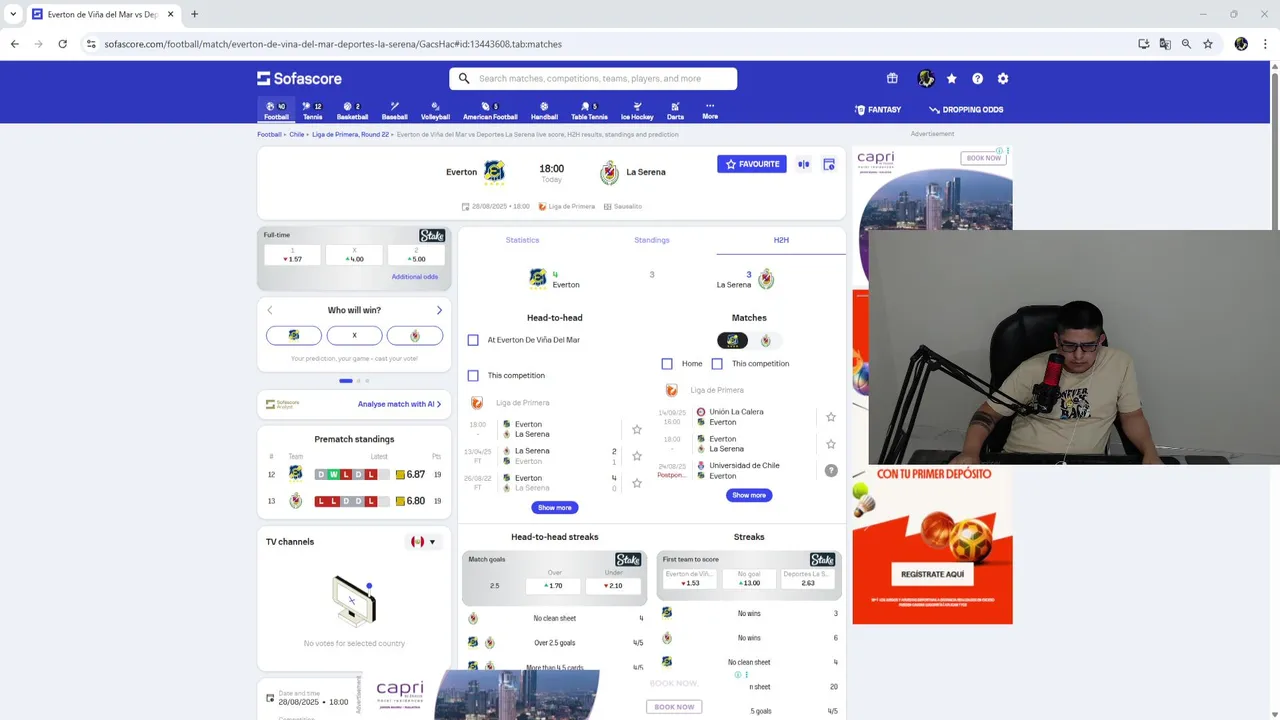The height and width of the screenshot is (720, 1280).
Task: Open a new Chrome tab
Action: [x=194, y=14]
